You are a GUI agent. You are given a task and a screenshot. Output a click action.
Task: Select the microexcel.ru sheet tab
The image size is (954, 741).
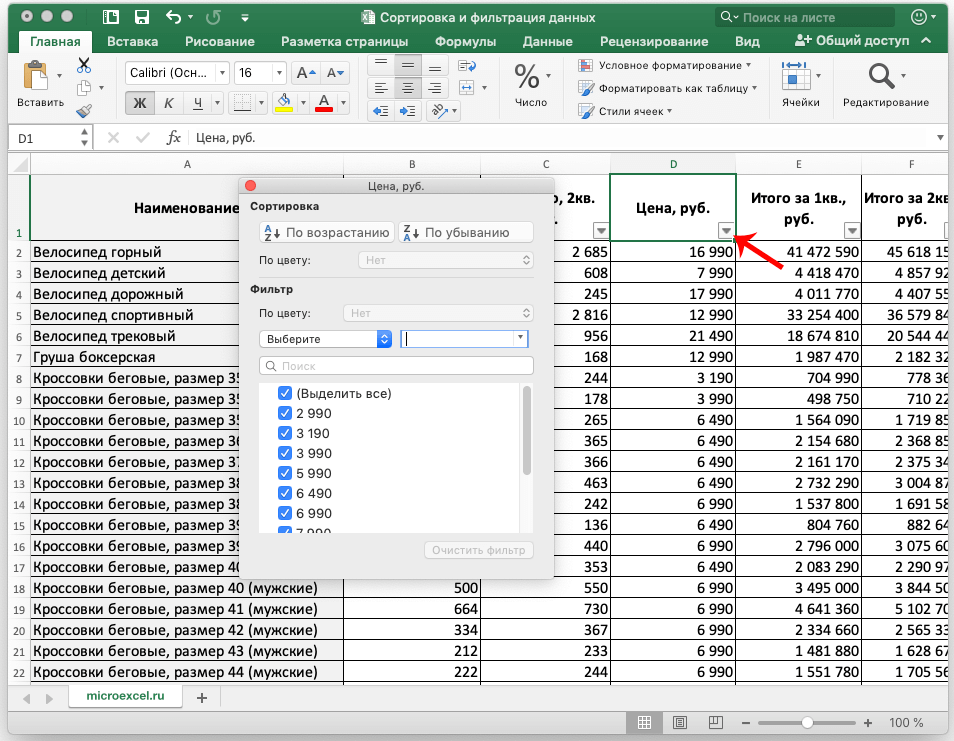125,696
